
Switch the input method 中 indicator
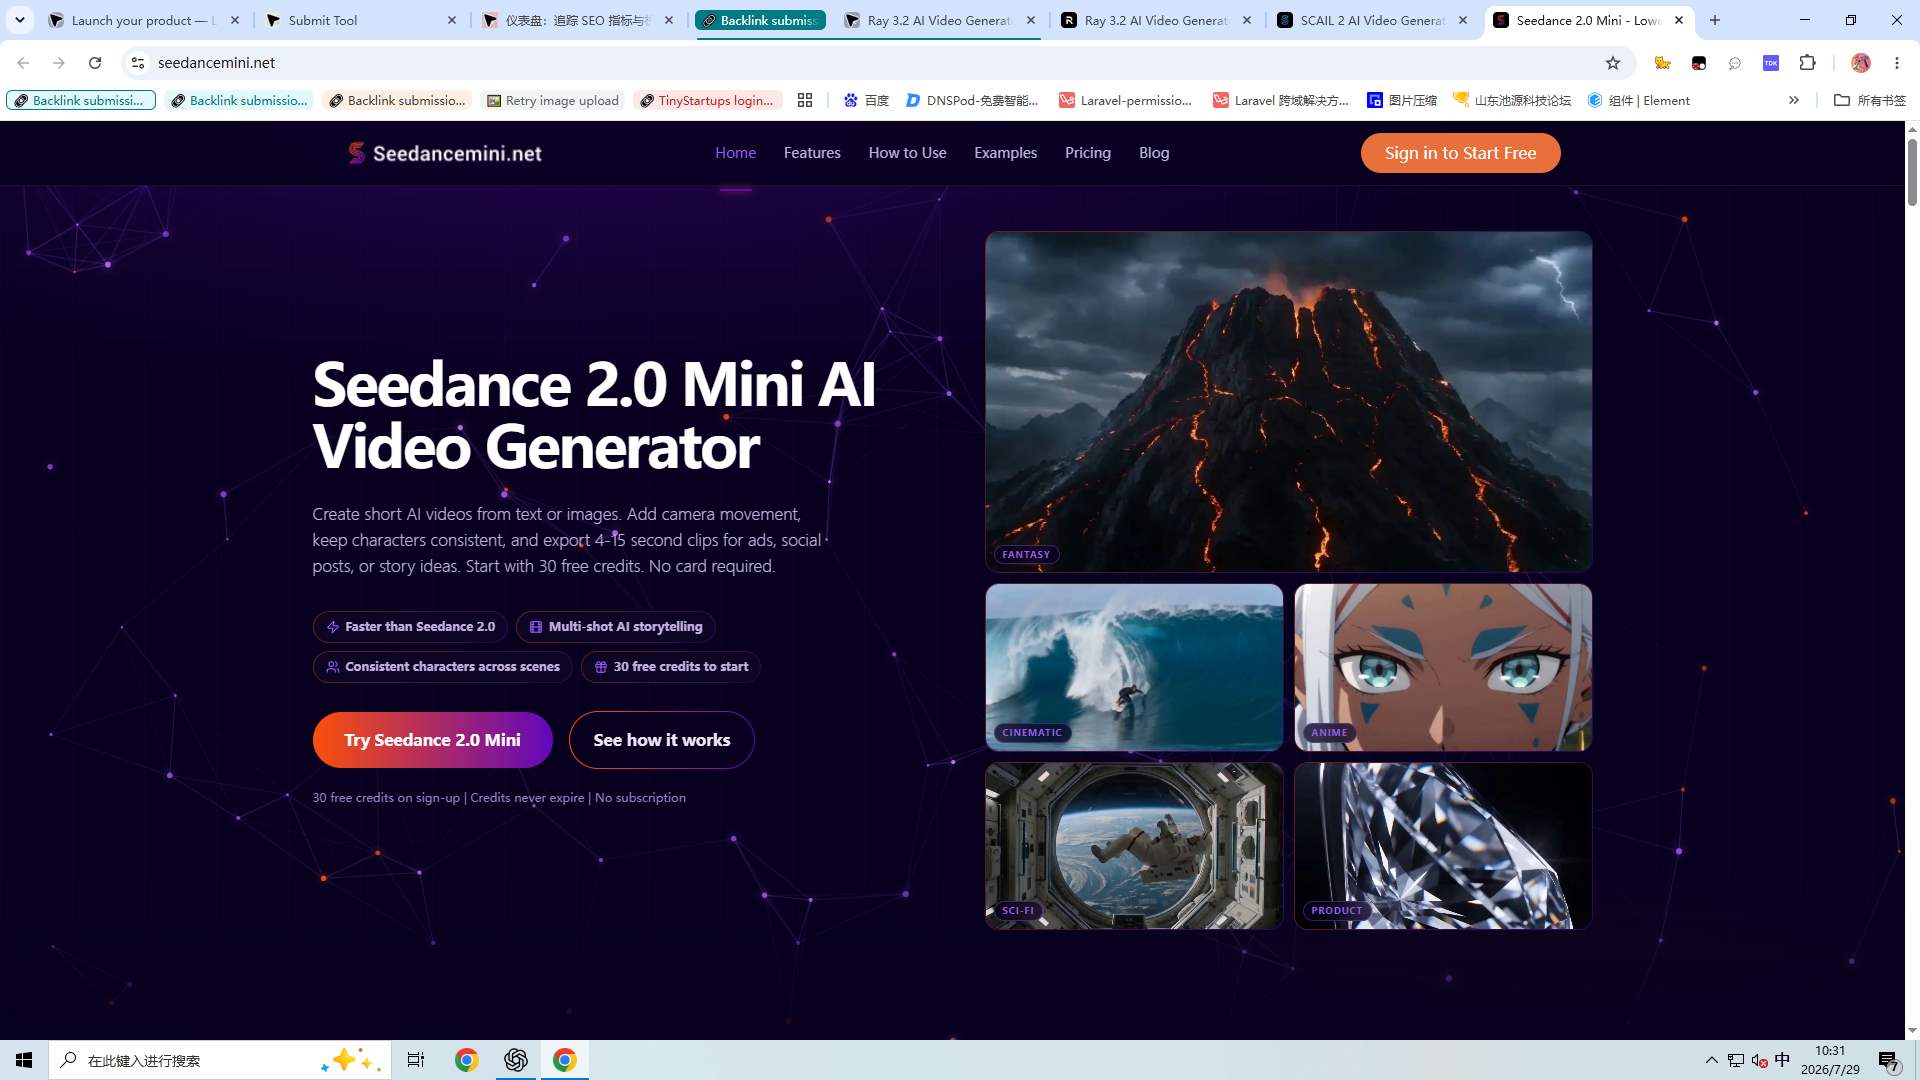[1782, 1060]
